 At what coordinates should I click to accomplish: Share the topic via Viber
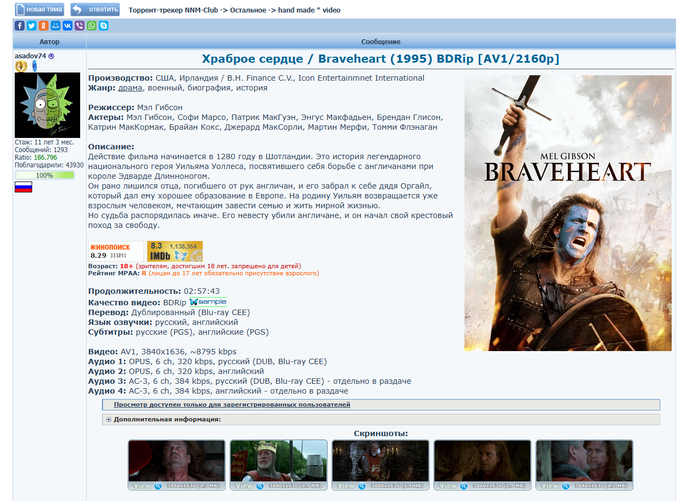click(x=79, y=26)
